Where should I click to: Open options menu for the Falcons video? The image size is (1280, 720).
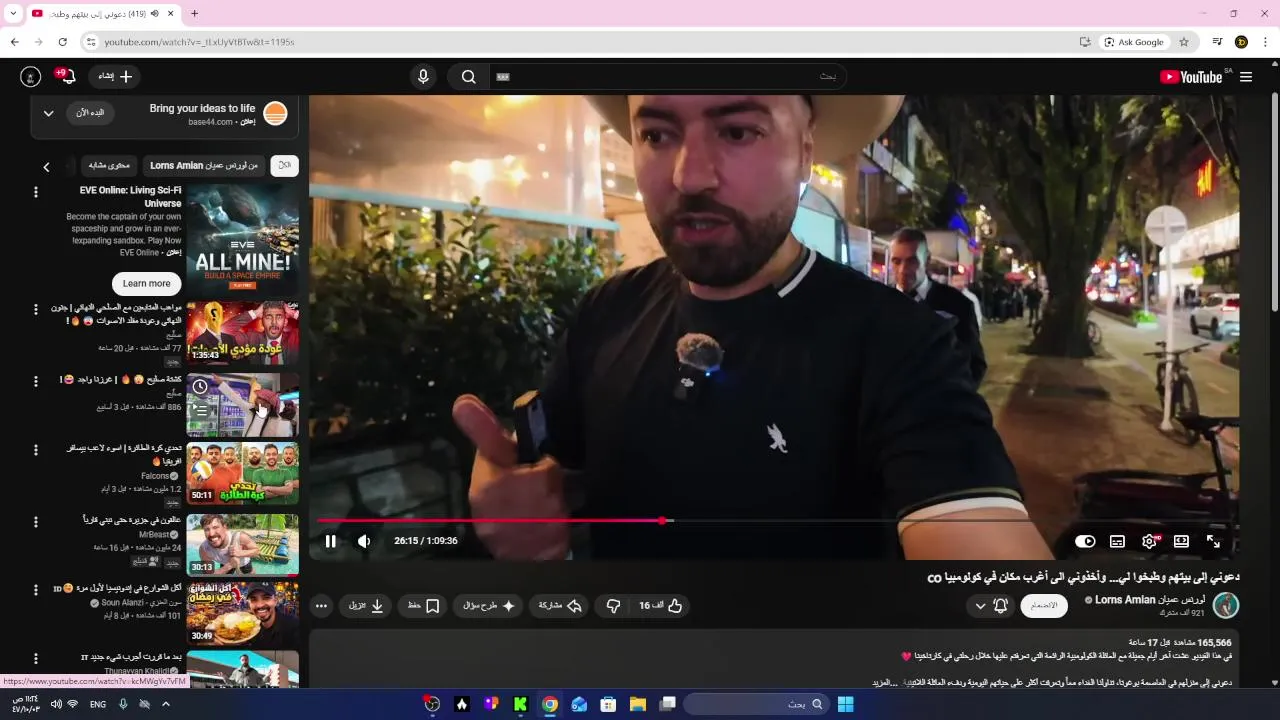[x=36, y=451]
